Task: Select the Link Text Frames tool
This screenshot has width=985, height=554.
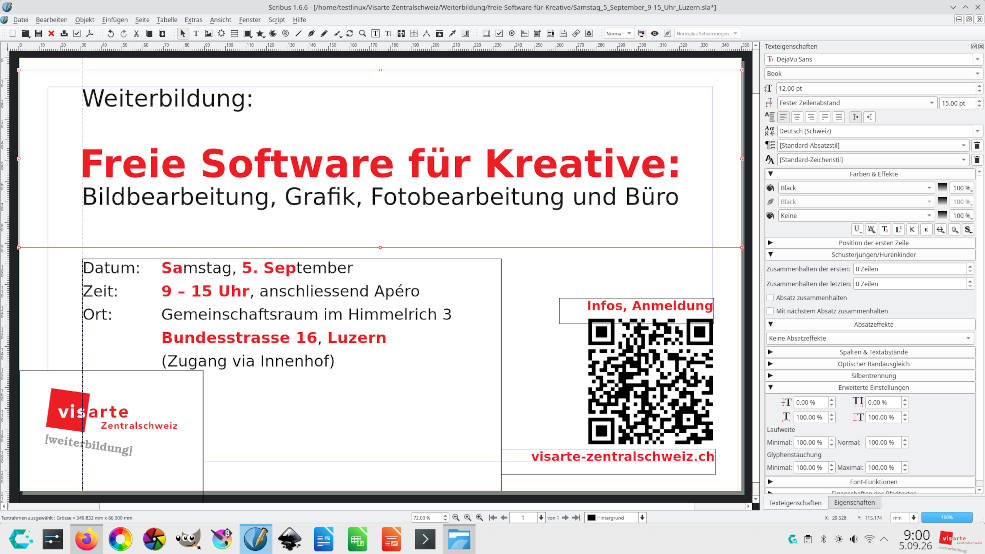Action: tap(401, 33)
